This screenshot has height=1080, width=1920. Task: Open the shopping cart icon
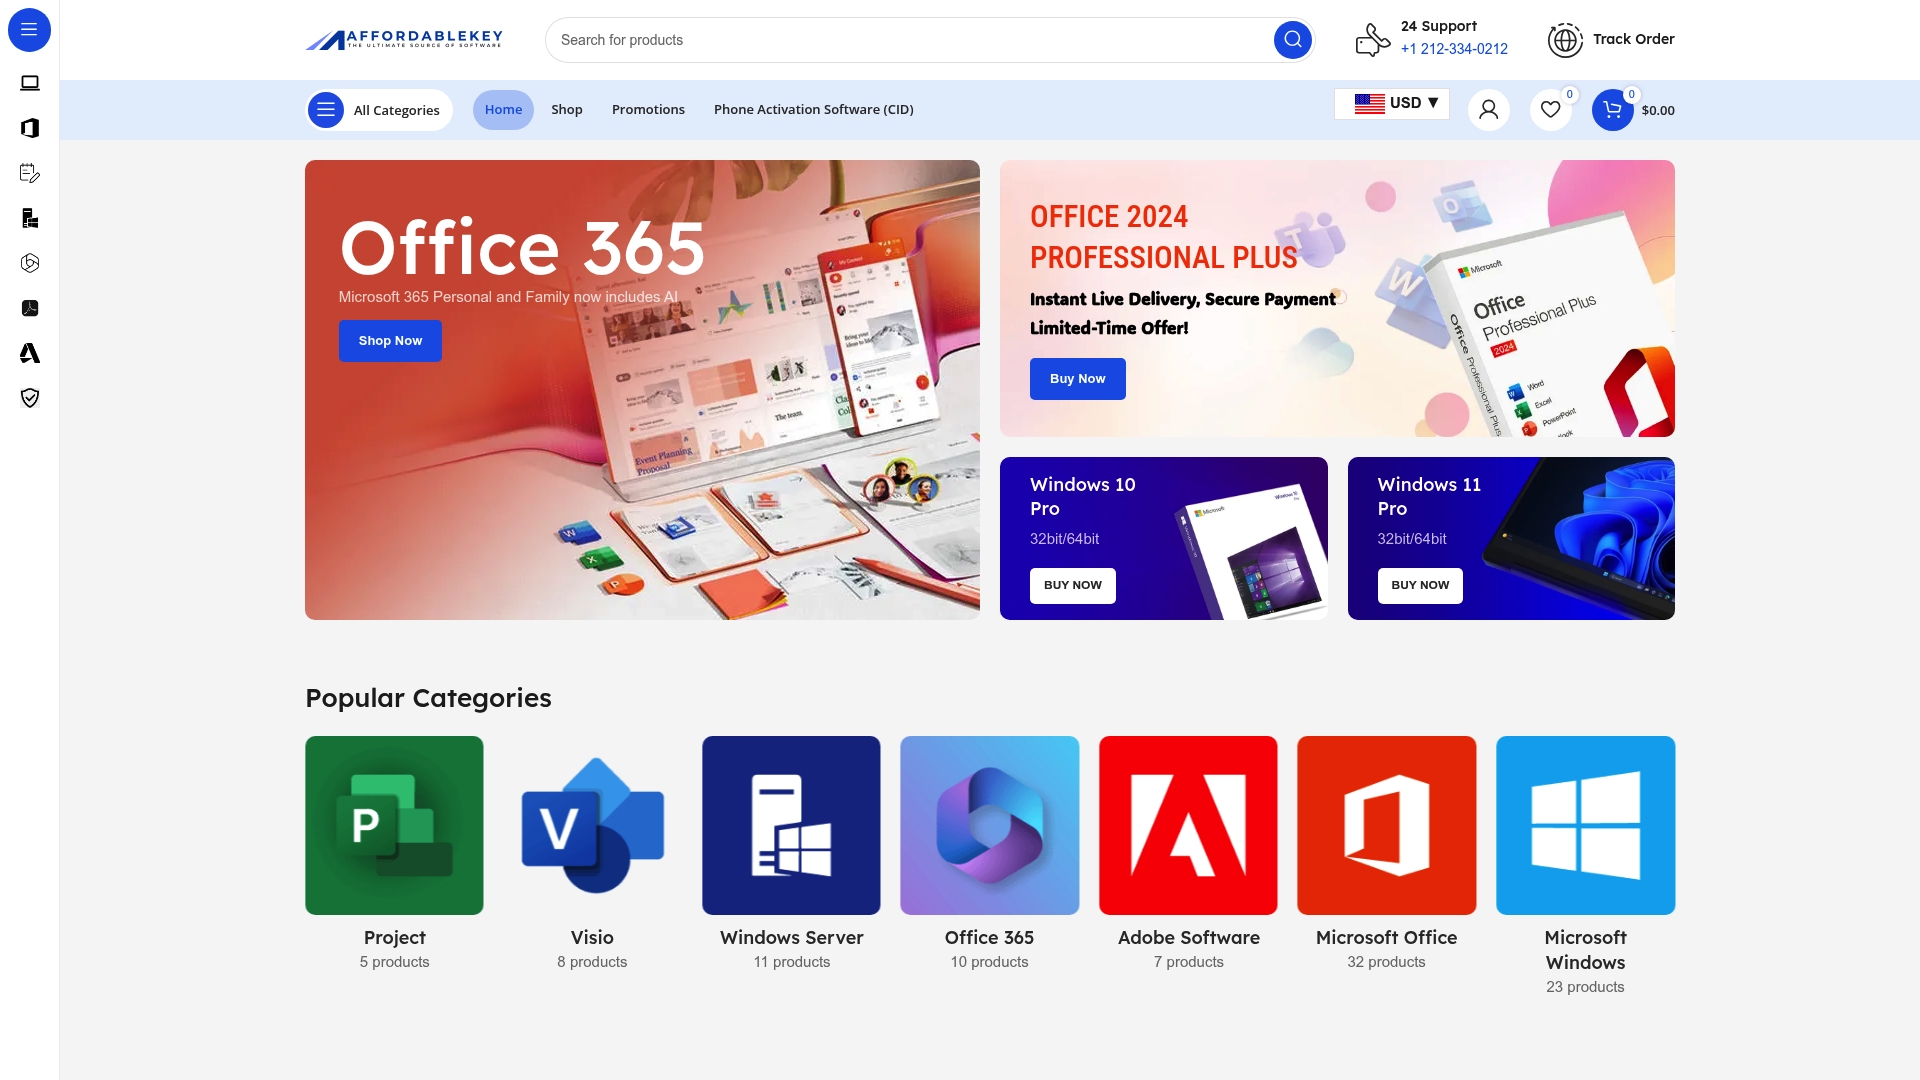(x=1612, y=109)
